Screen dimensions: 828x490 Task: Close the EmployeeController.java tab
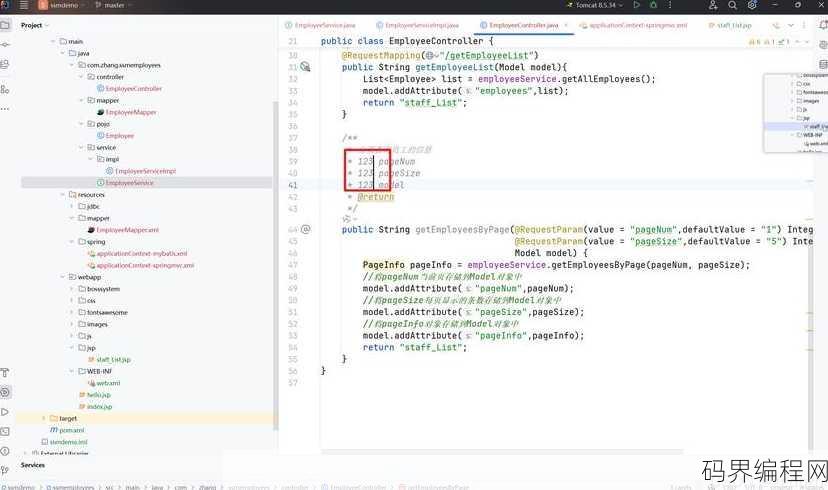click(x=566, y=25)
